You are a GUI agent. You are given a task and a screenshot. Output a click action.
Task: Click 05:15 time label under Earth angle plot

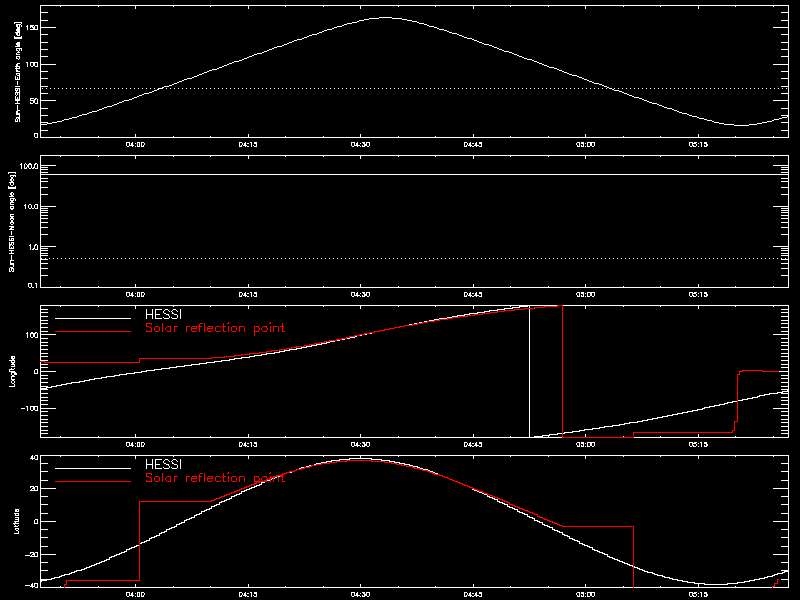pyautogui.click(x=698, y=144)
